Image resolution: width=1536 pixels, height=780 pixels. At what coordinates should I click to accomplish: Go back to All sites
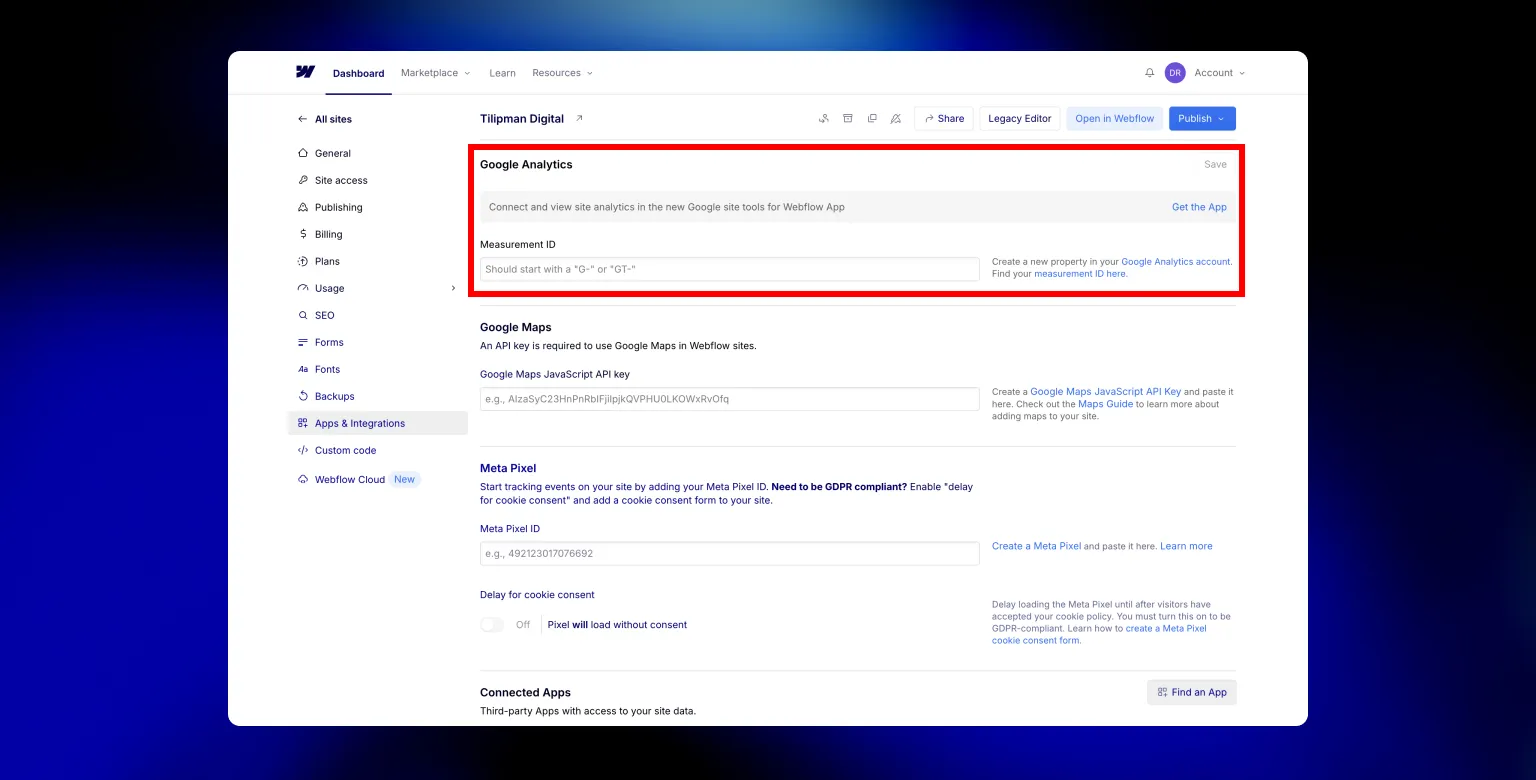click(x=325, y=119)
